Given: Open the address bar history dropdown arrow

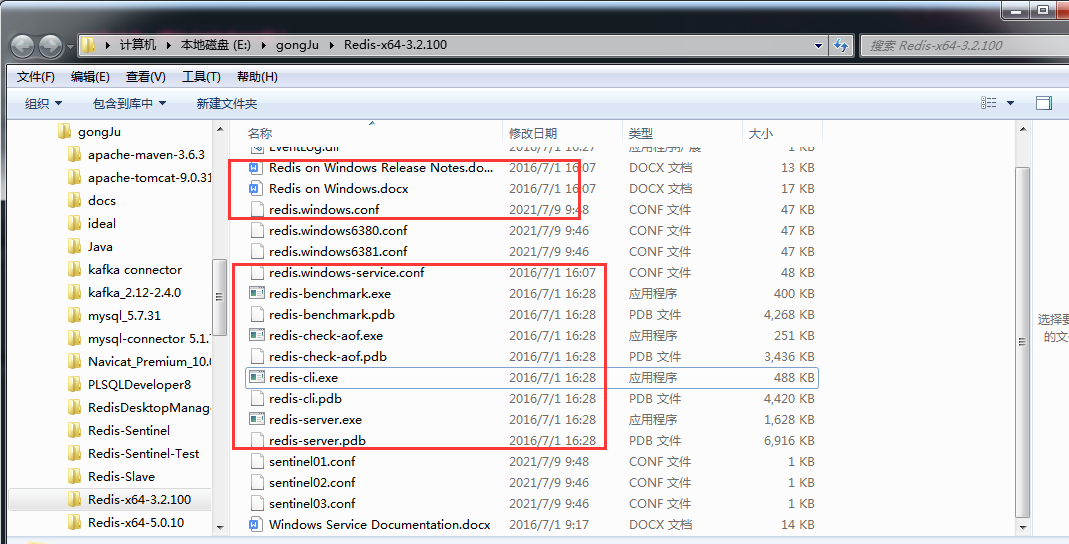Looking at the screenshot, I should pyautogui.click(x=819, y=46).
